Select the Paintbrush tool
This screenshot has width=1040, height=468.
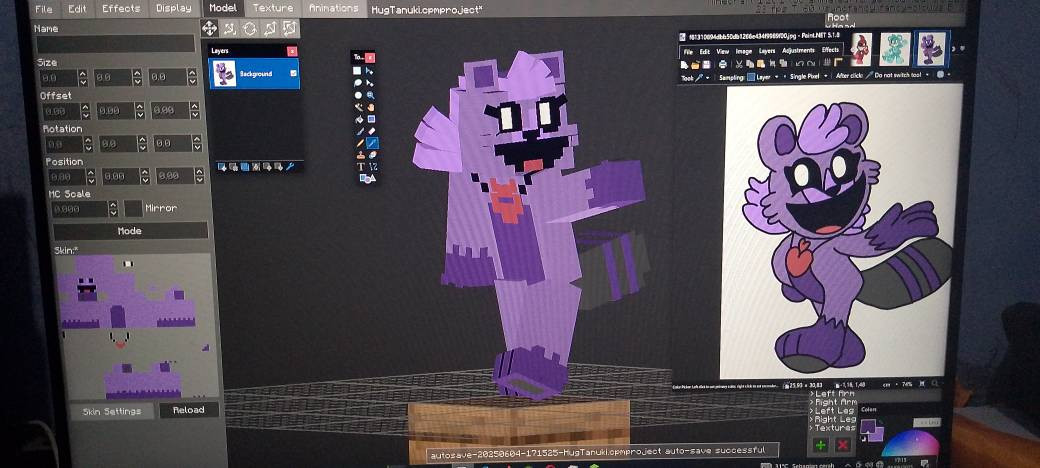coord(358,131)
